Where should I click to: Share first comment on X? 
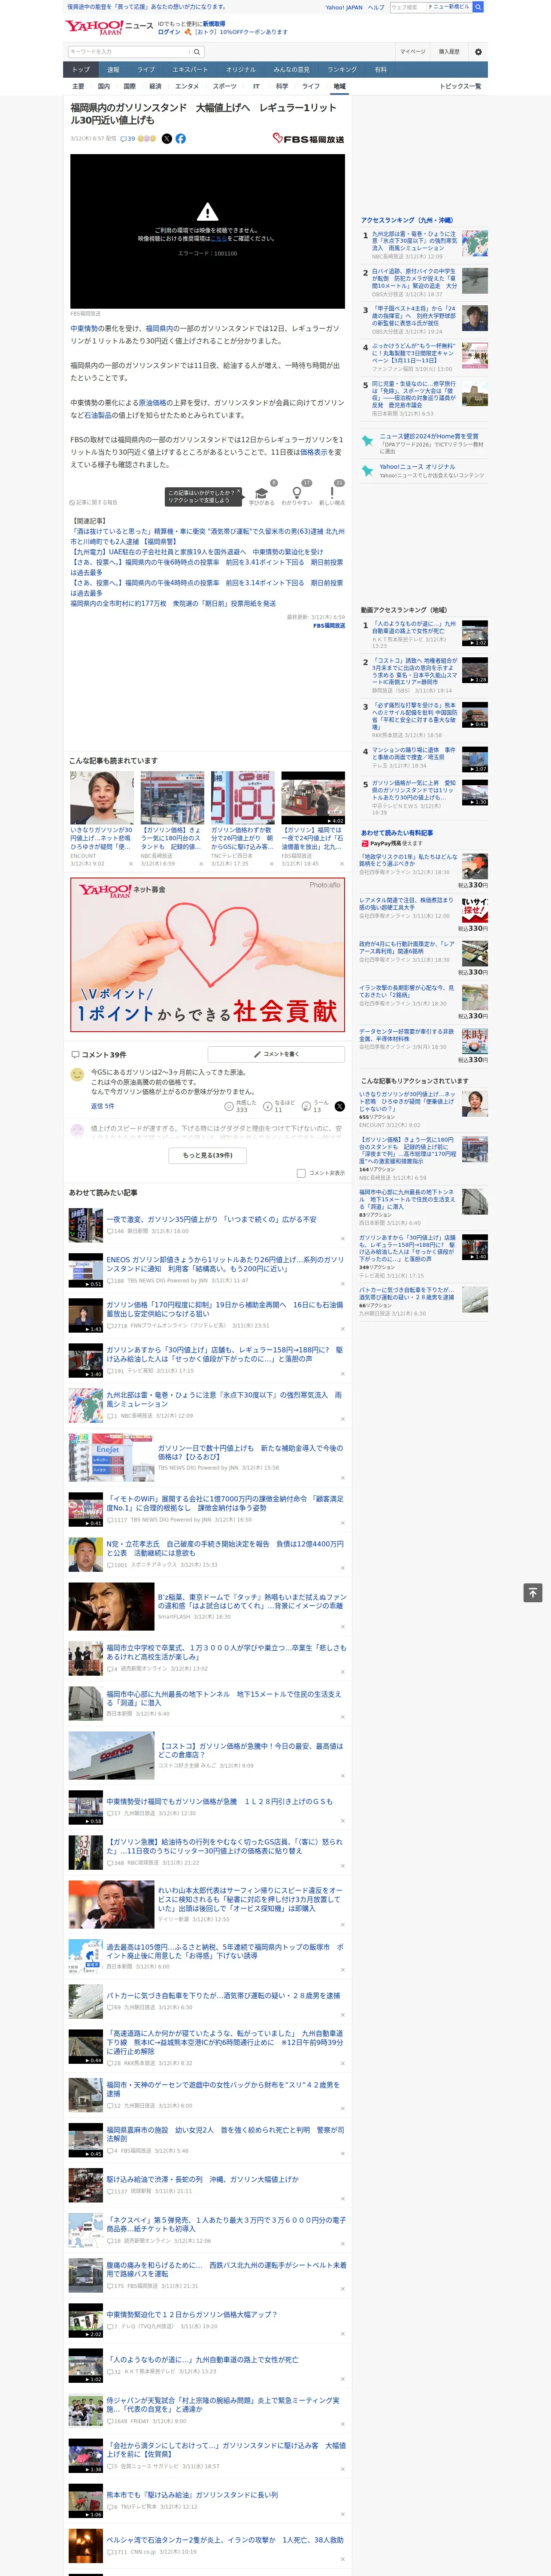[340, 1106]
